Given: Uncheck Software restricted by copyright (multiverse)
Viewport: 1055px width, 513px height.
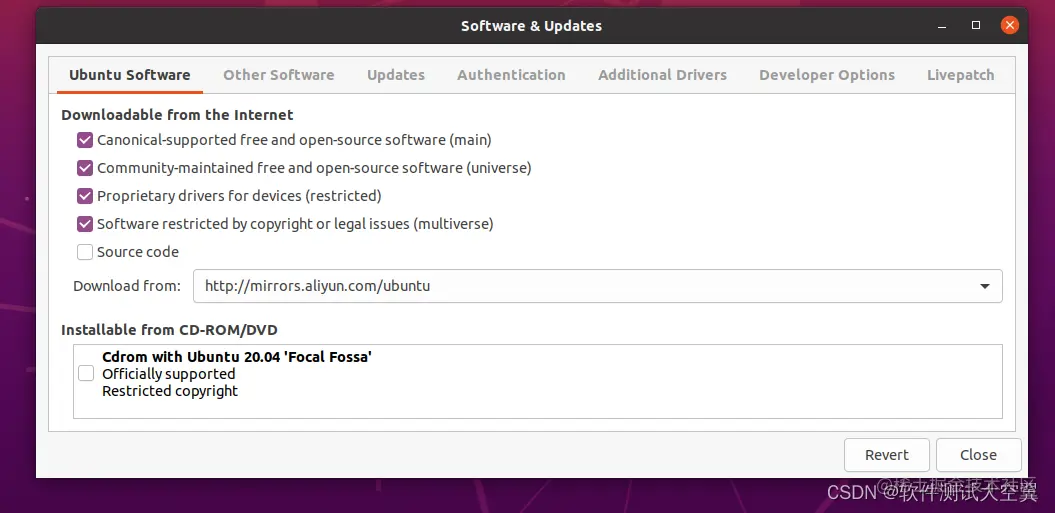Looking at the screenshot, I should click(x=85, y=224).
